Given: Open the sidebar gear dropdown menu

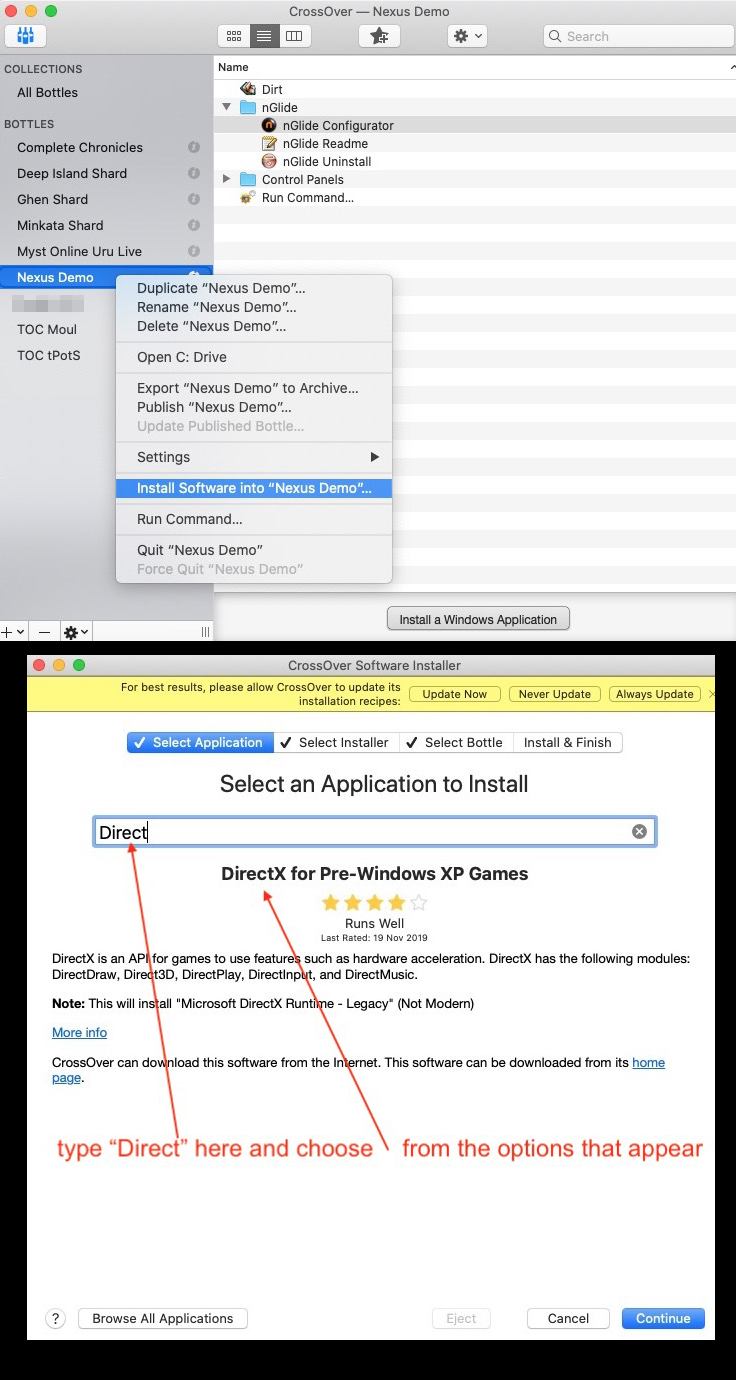Looking at the screenshot, I should coord(76,632).
